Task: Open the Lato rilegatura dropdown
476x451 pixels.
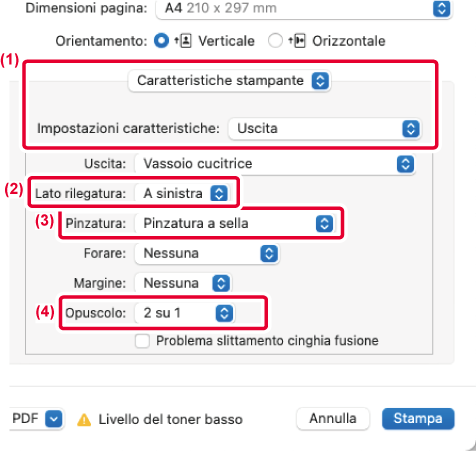Action: click(182, 193)
